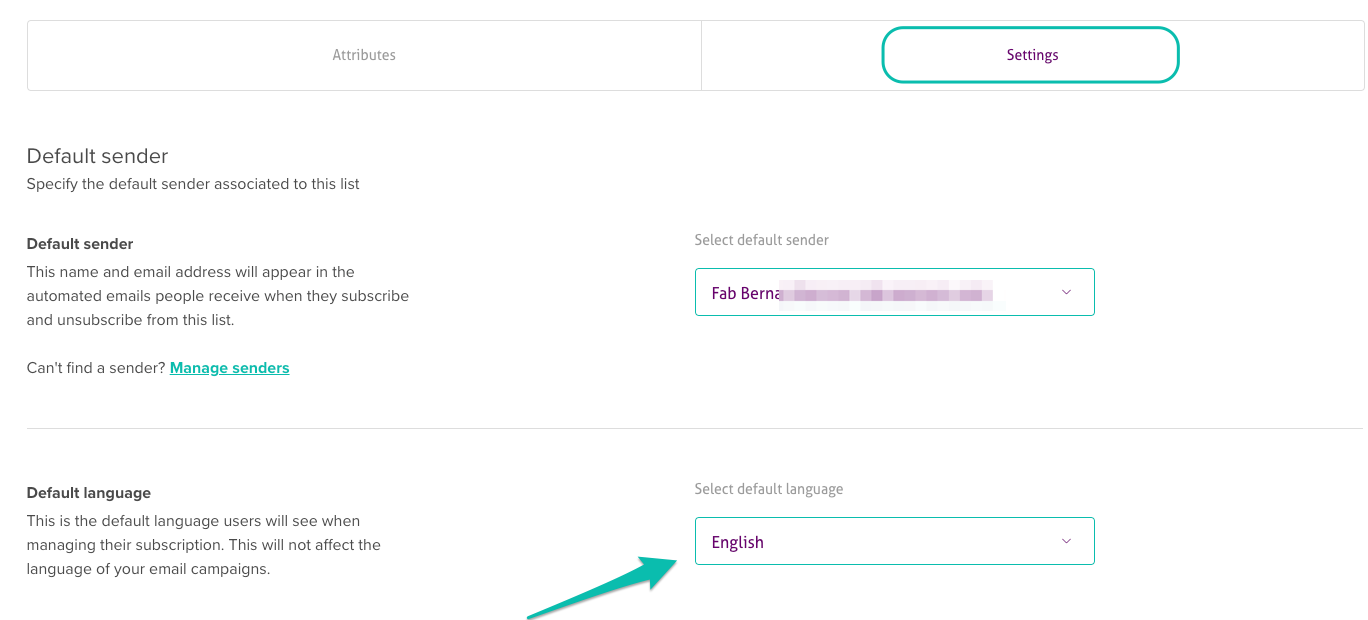Screen dimensions: 1368x620
Task: Click the "English" value text
Action: tap(737, 542)
